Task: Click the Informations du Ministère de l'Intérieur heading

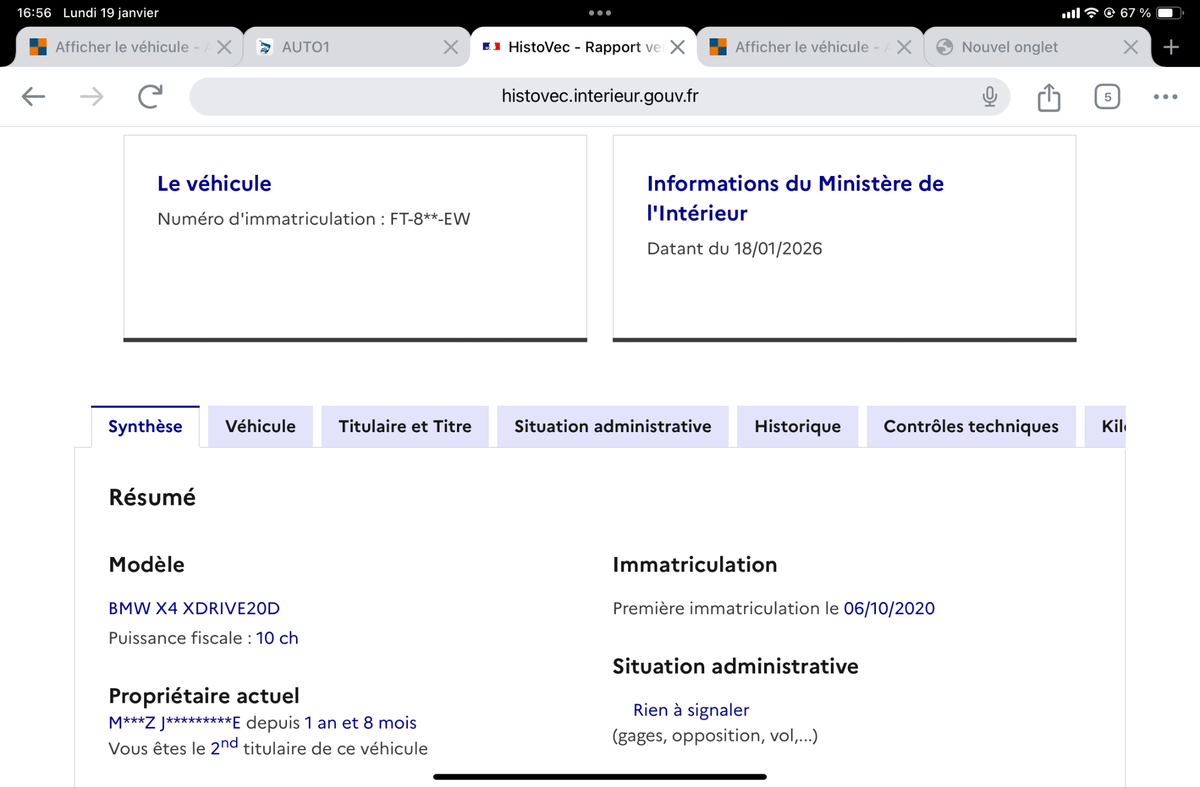Action: pyautogui.click(x=795, y=198)
